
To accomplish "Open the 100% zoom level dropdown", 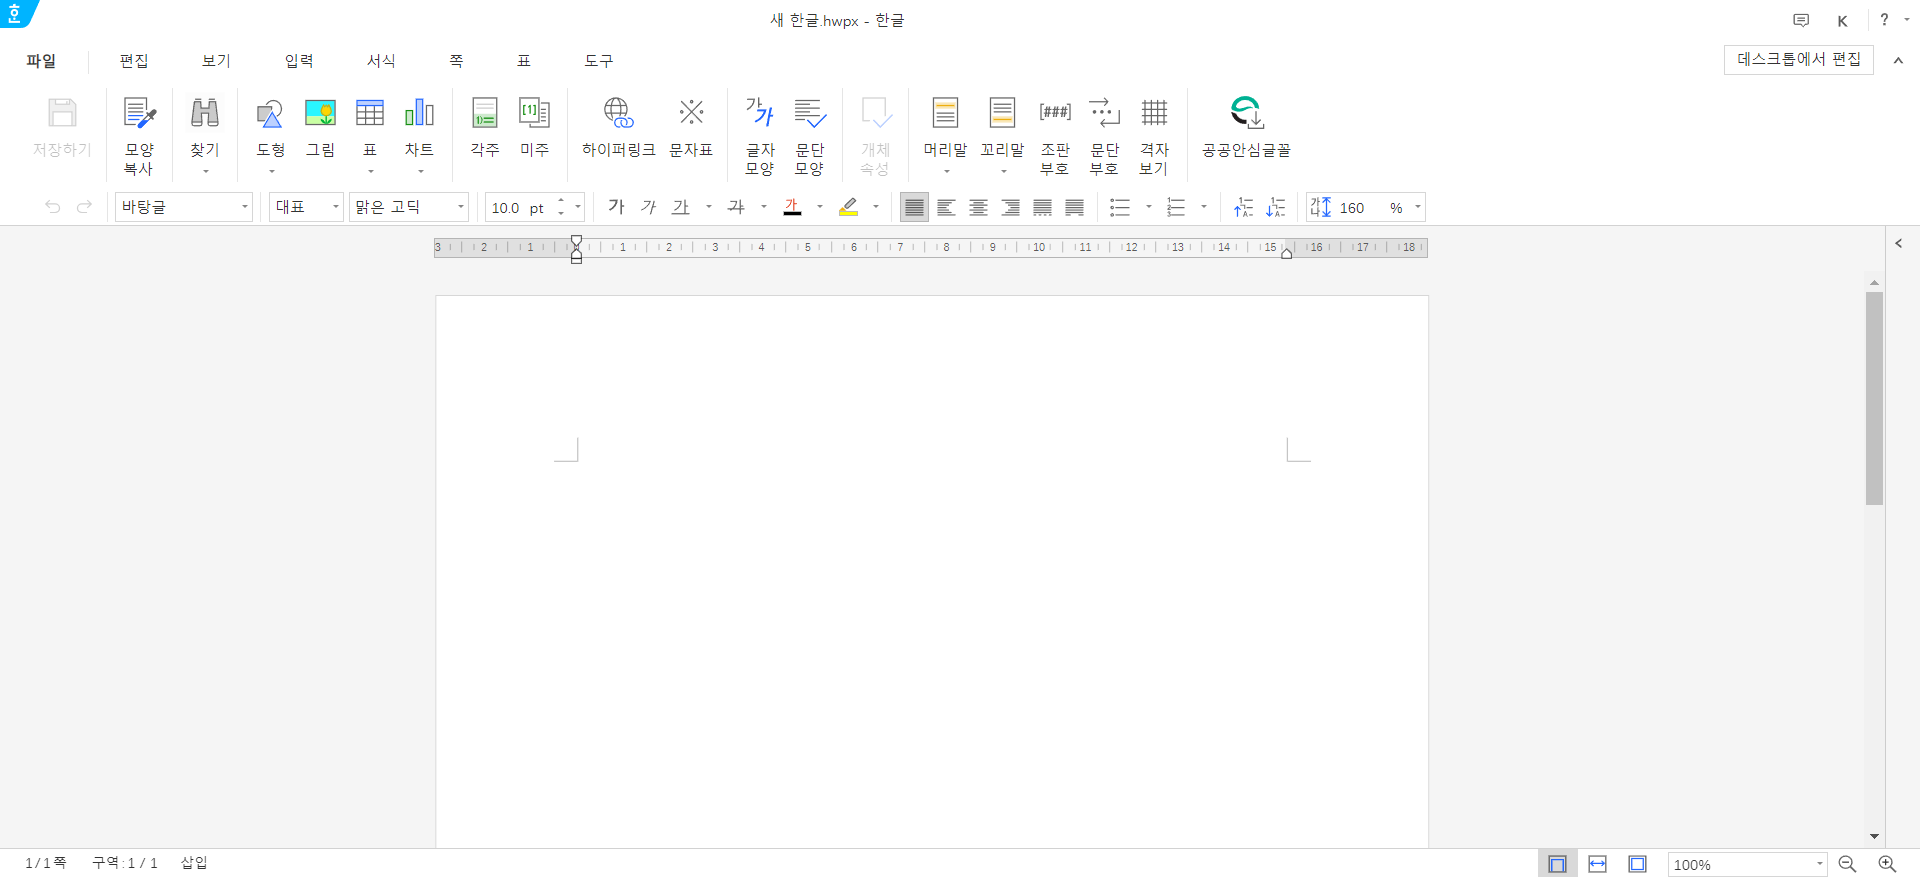I will 1819,864.
